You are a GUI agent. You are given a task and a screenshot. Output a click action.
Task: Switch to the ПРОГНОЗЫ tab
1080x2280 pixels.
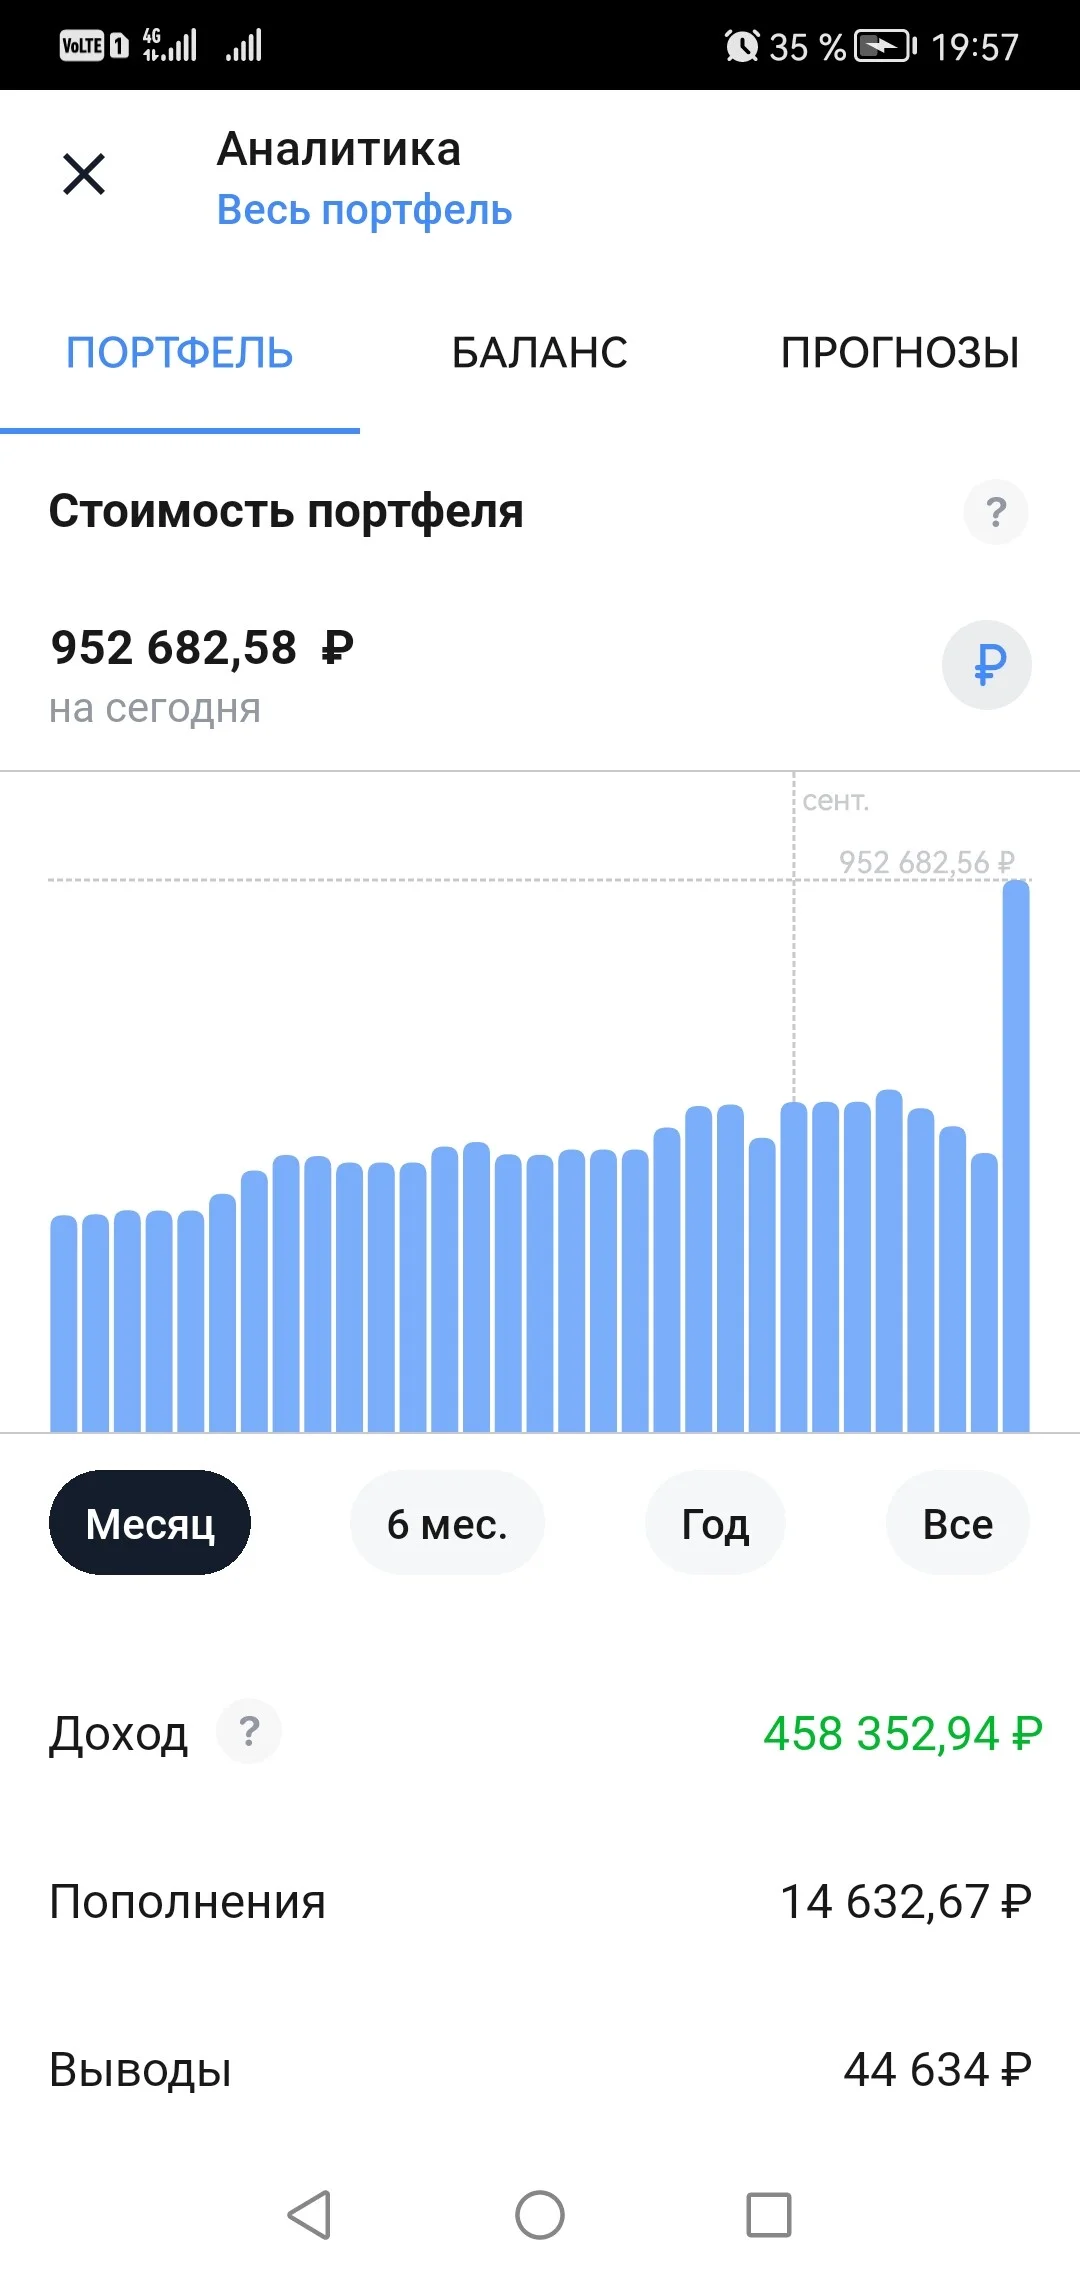pyautogui.click(x=900, y=353)
